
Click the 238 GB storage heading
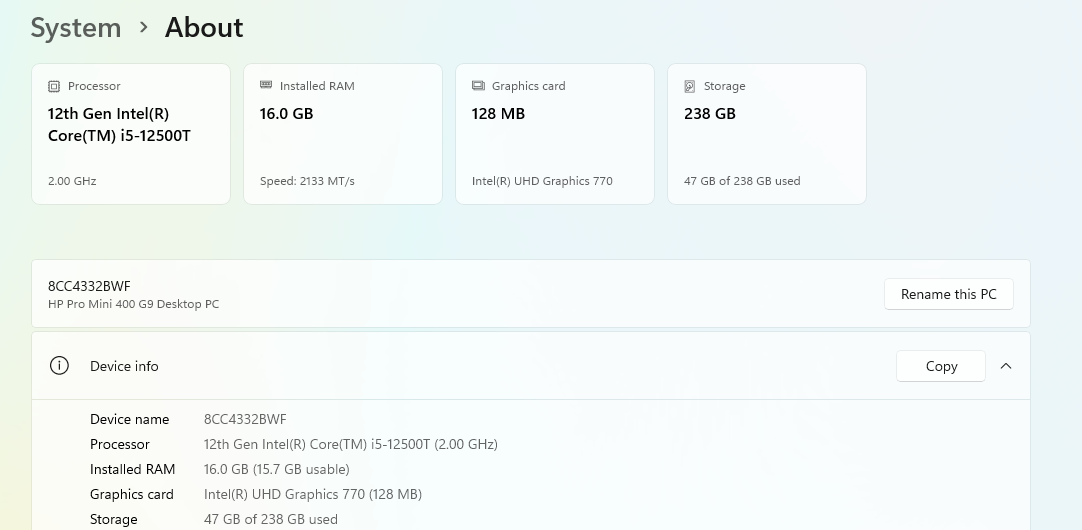pos(709,114)
